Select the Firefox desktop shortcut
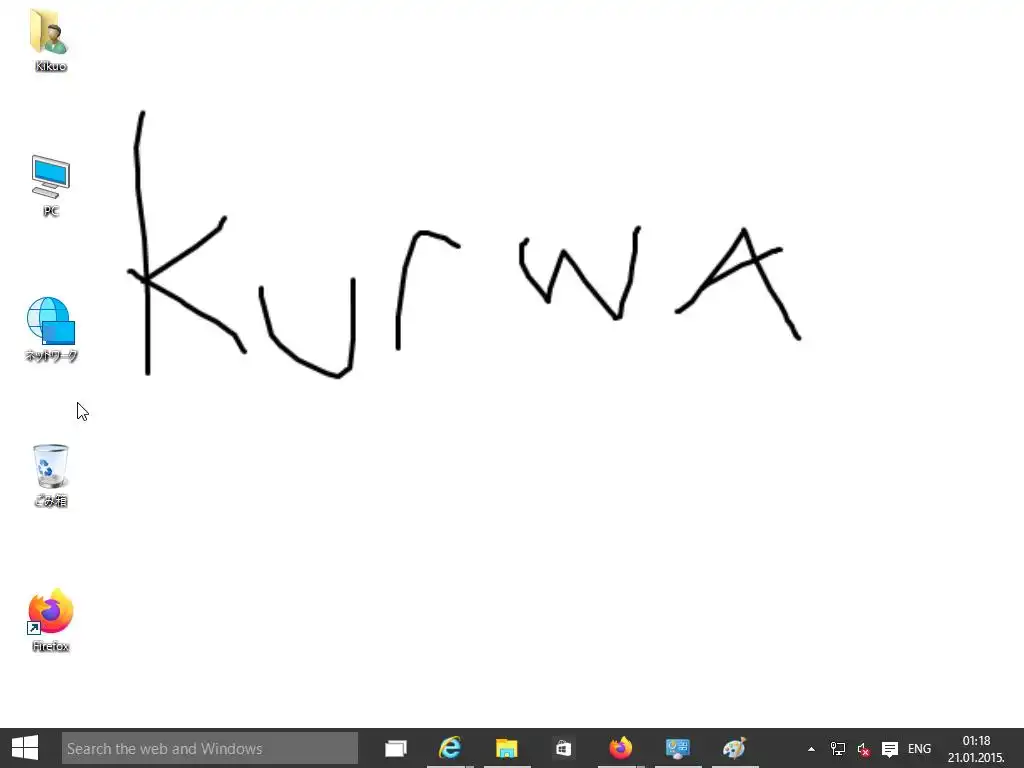1024x768 pixels. coord(50,620)
